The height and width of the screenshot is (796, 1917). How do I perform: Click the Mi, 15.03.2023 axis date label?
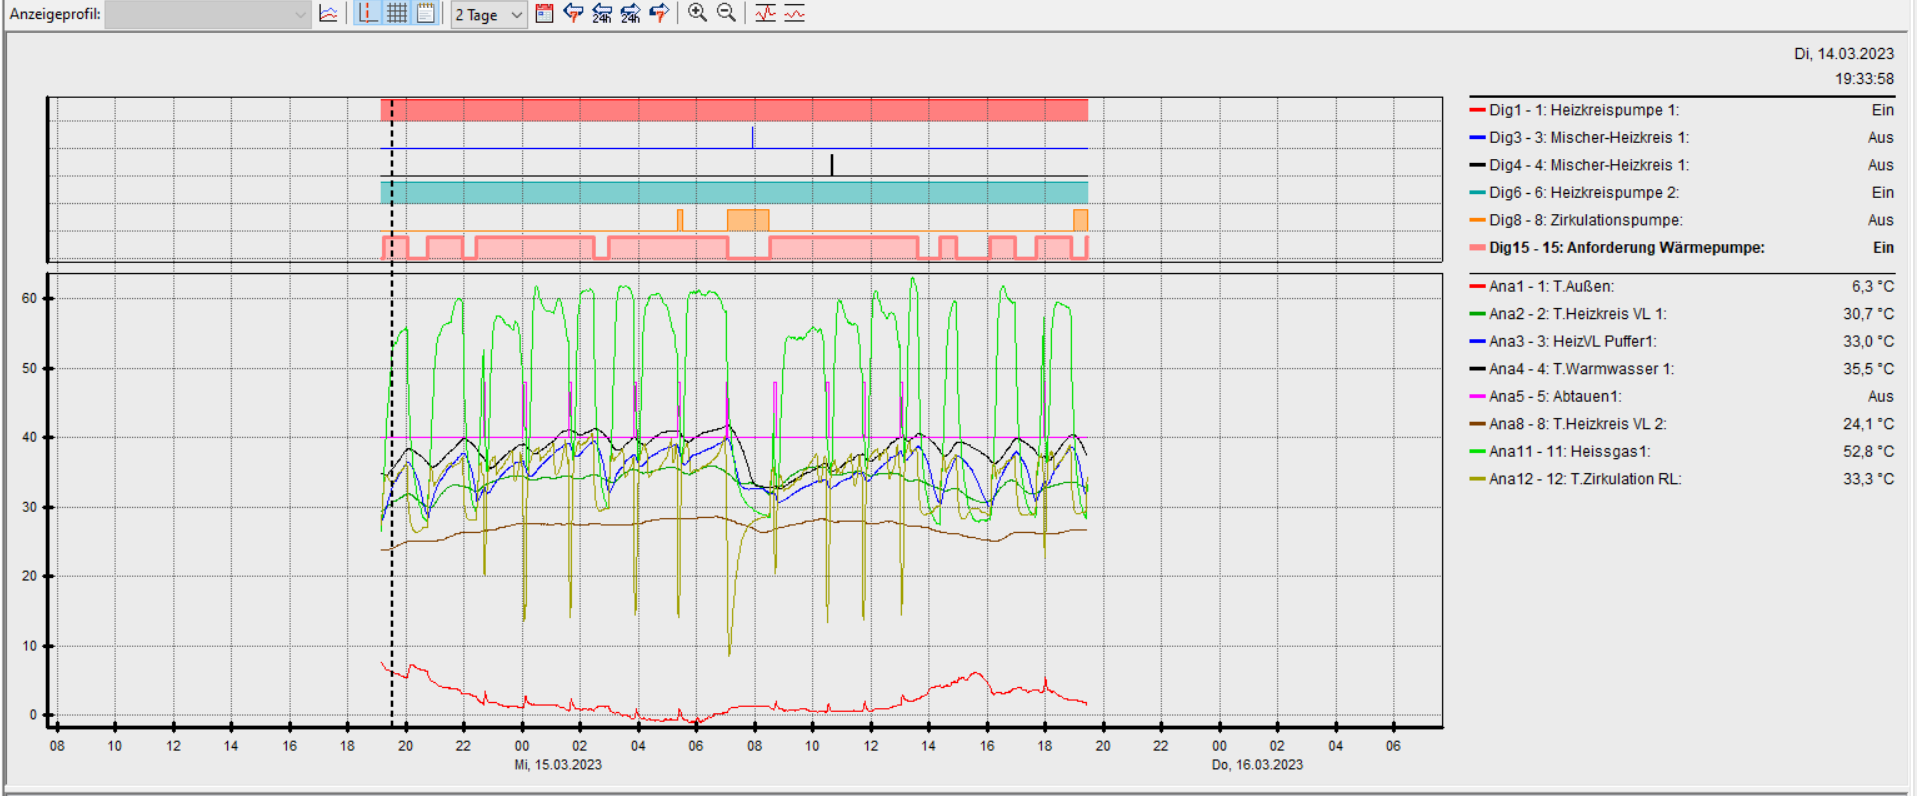558,765
